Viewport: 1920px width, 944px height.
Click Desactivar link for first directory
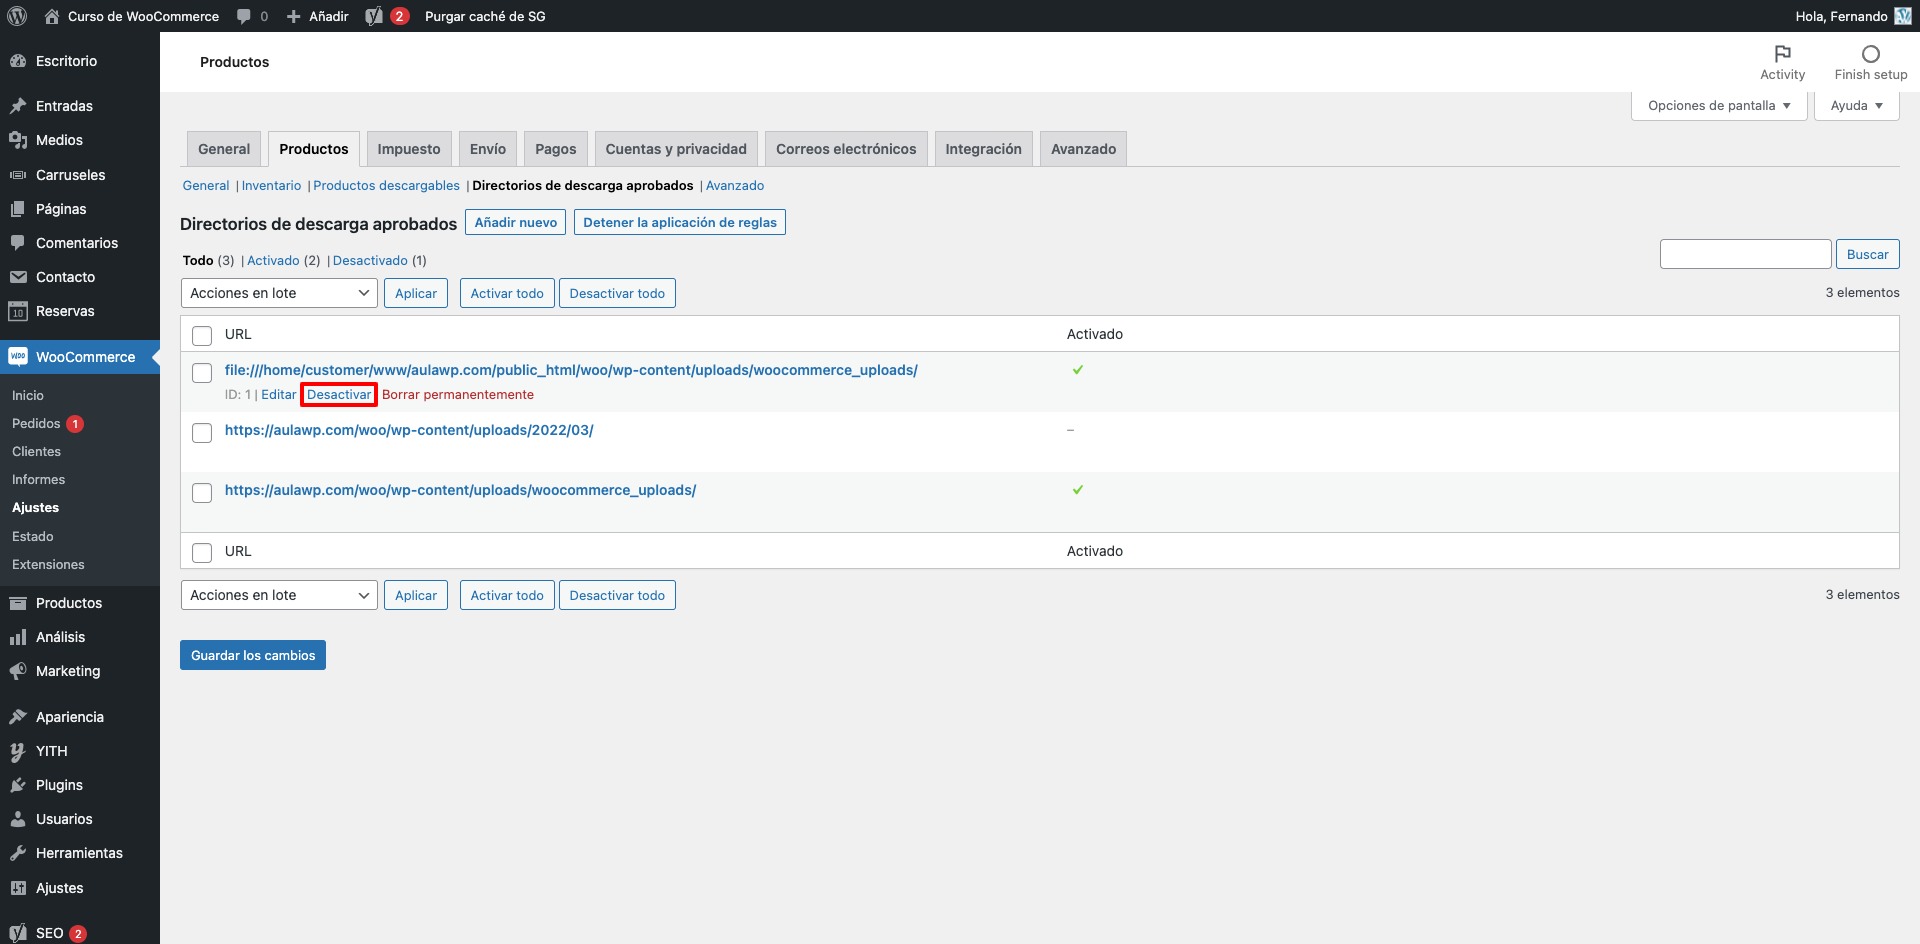(339, 395)
